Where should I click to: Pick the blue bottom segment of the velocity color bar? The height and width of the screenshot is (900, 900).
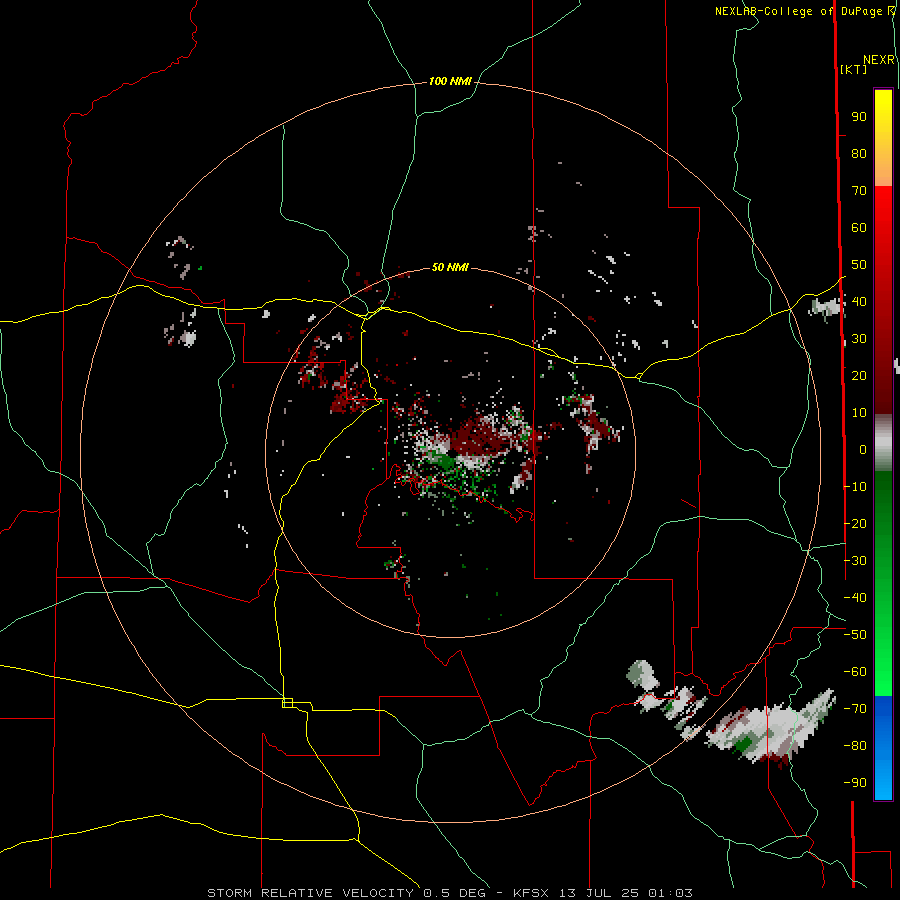(883, 748)
